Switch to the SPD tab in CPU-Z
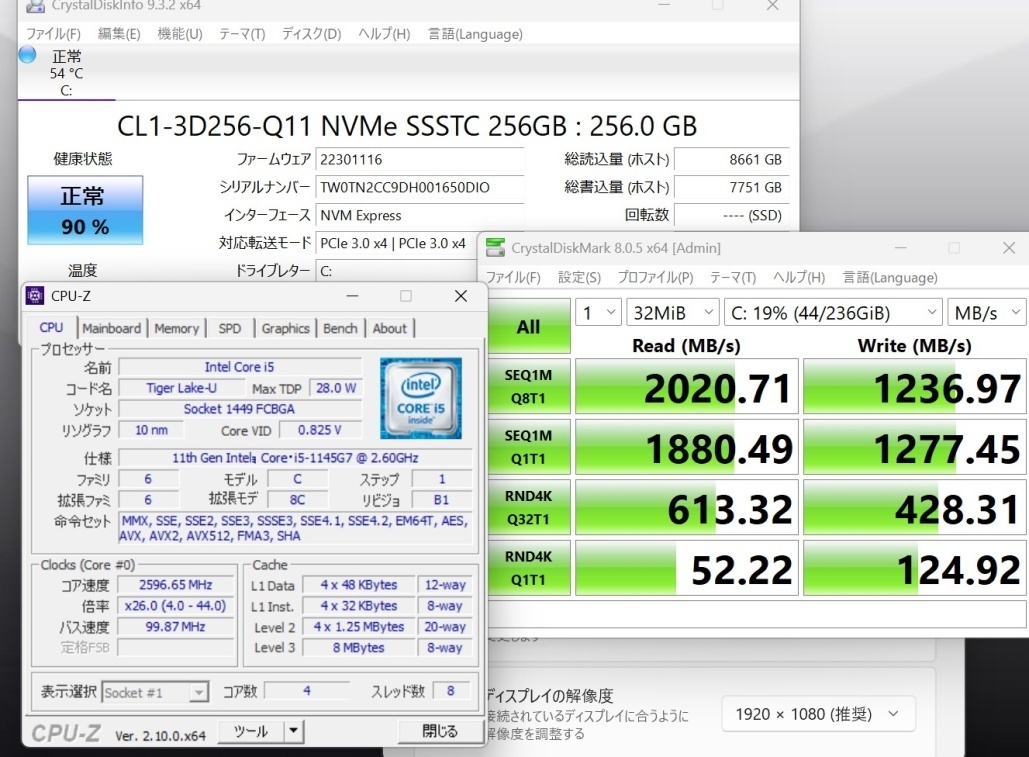1029x757 pixels. 230,328
